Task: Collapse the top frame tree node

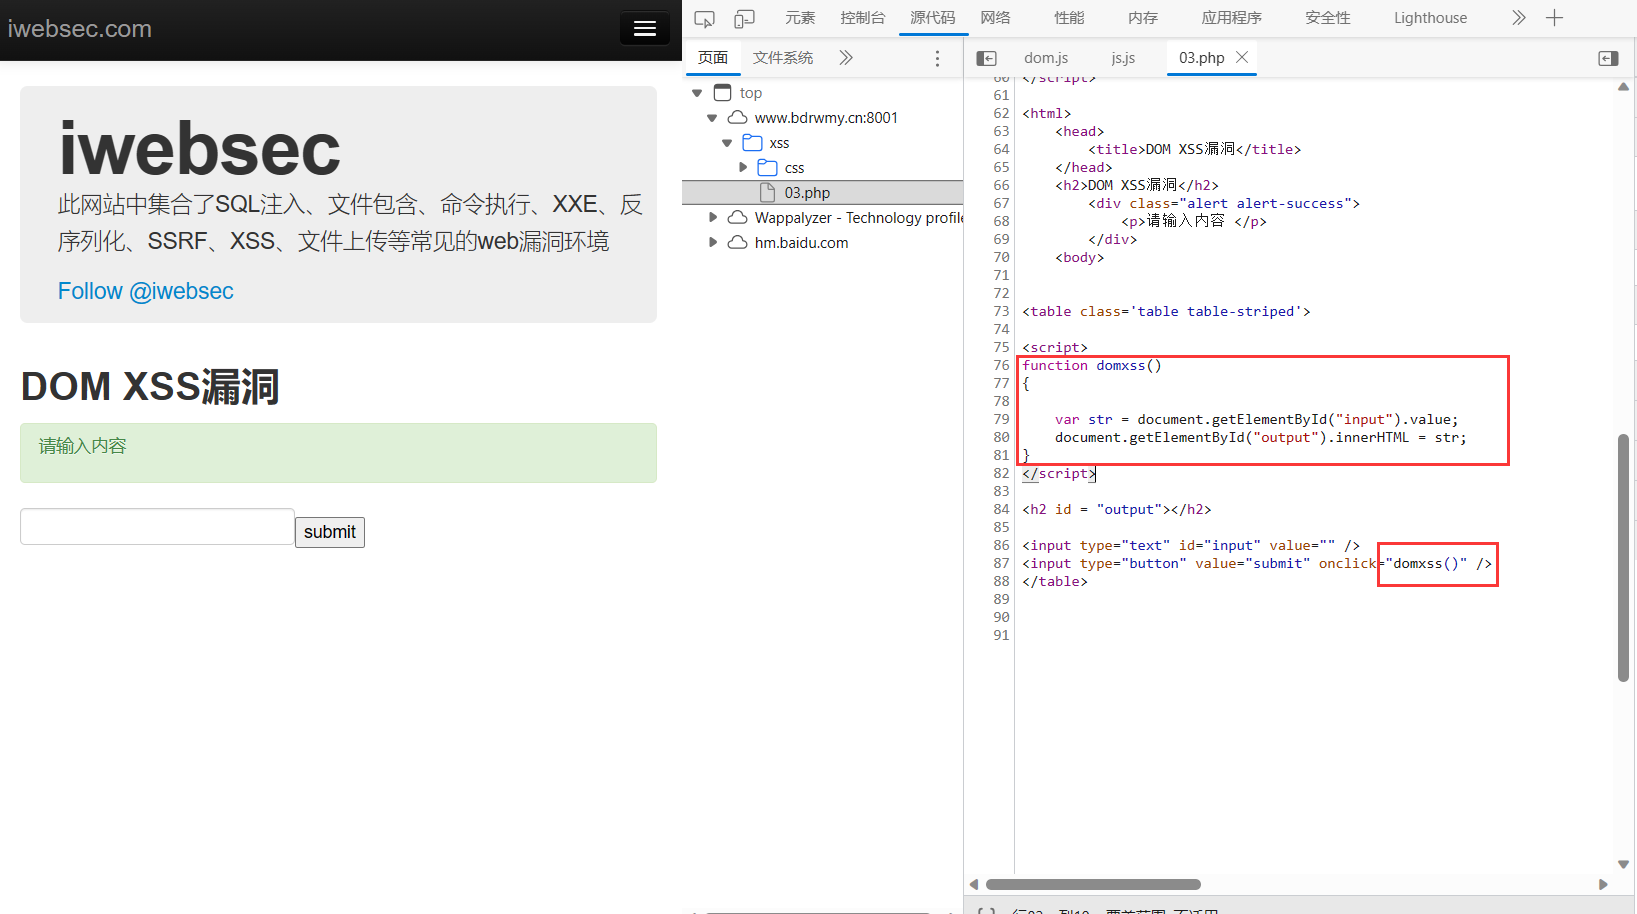Action: pyautogui.click(x=697, y=93)
